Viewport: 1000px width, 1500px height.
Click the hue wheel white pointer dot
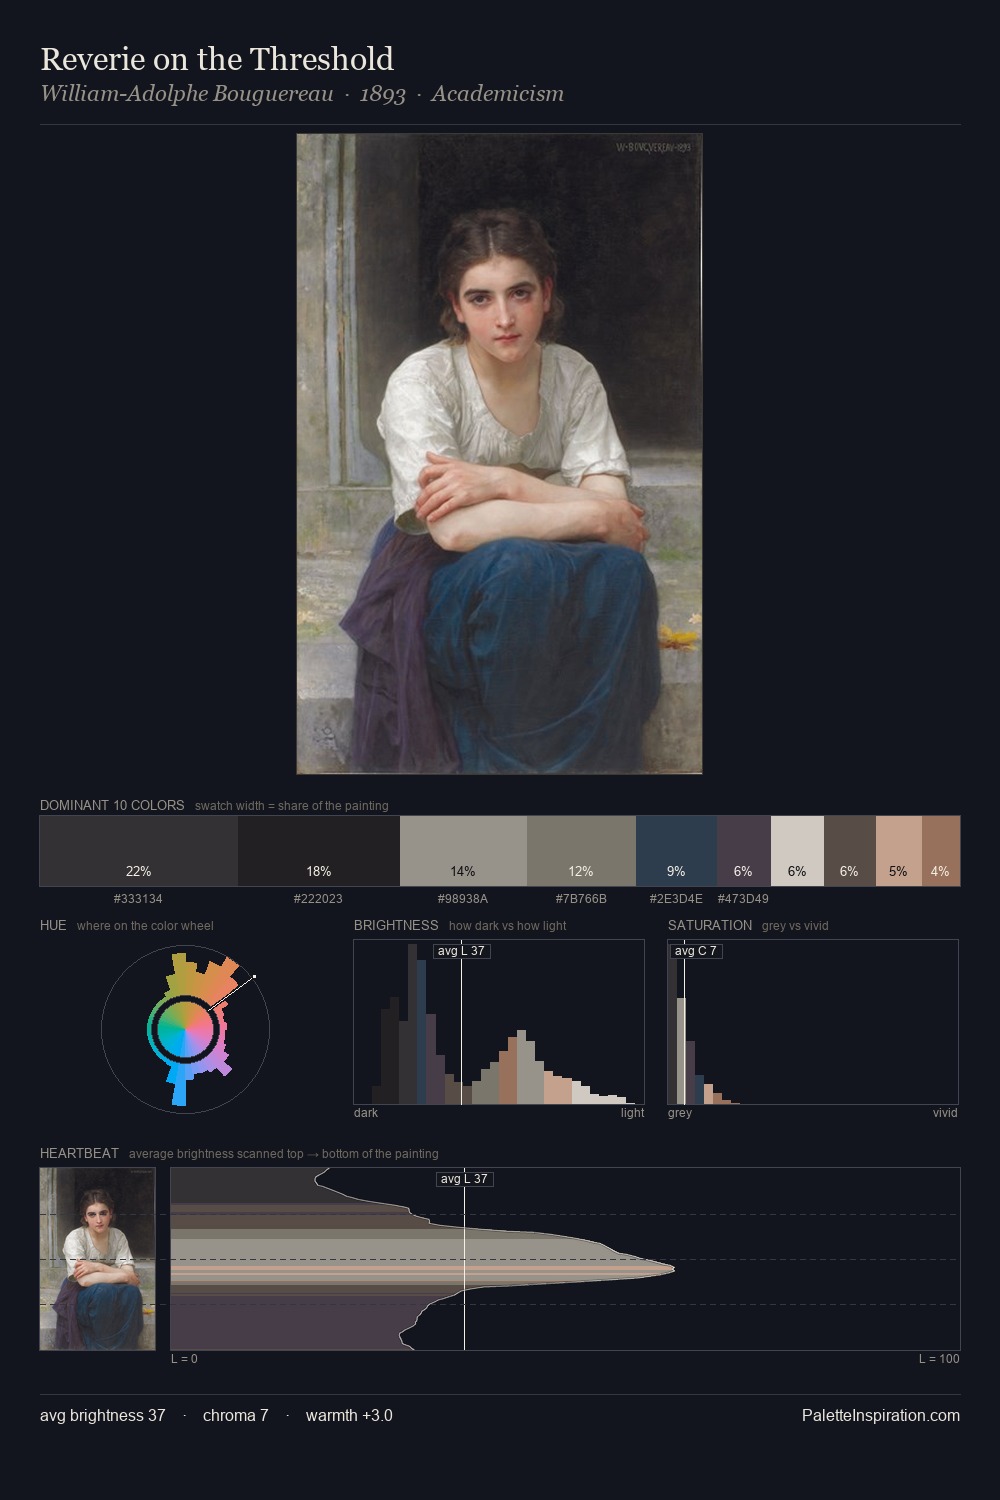pos(254,976)
